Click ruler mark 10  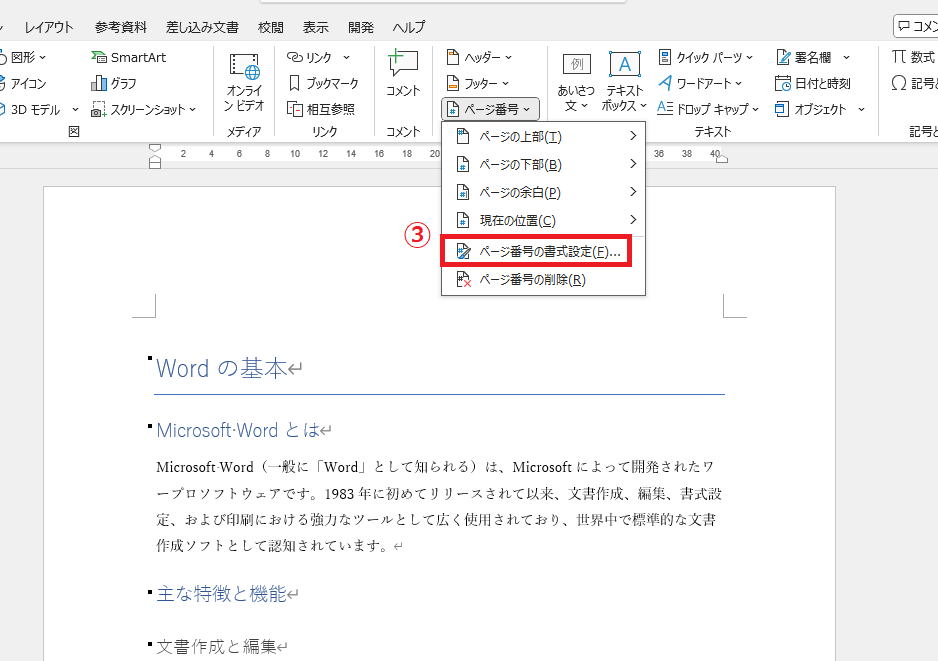295,154
